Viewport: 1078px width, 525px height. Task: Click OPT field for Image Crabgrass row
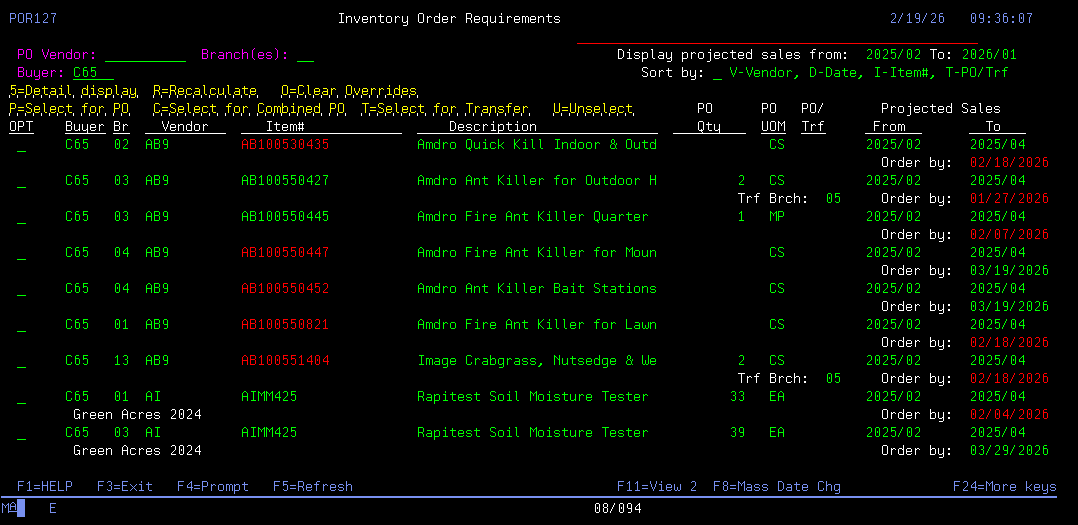tap(21, 362)
